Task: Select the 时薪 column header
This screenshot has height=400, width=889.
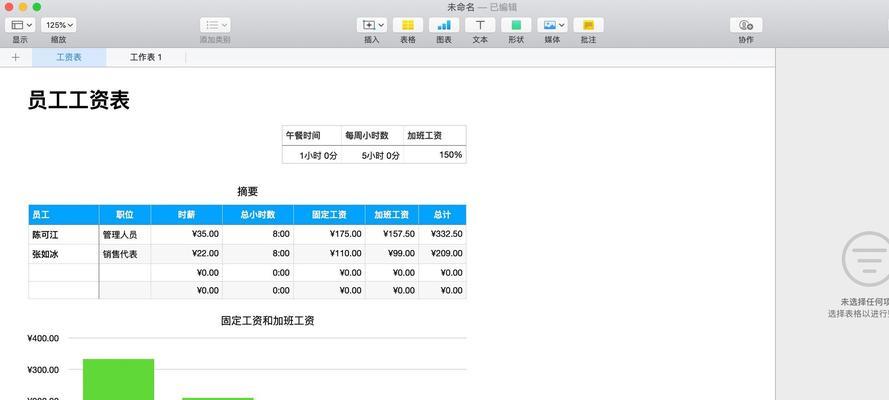Action: coord(187,215)
